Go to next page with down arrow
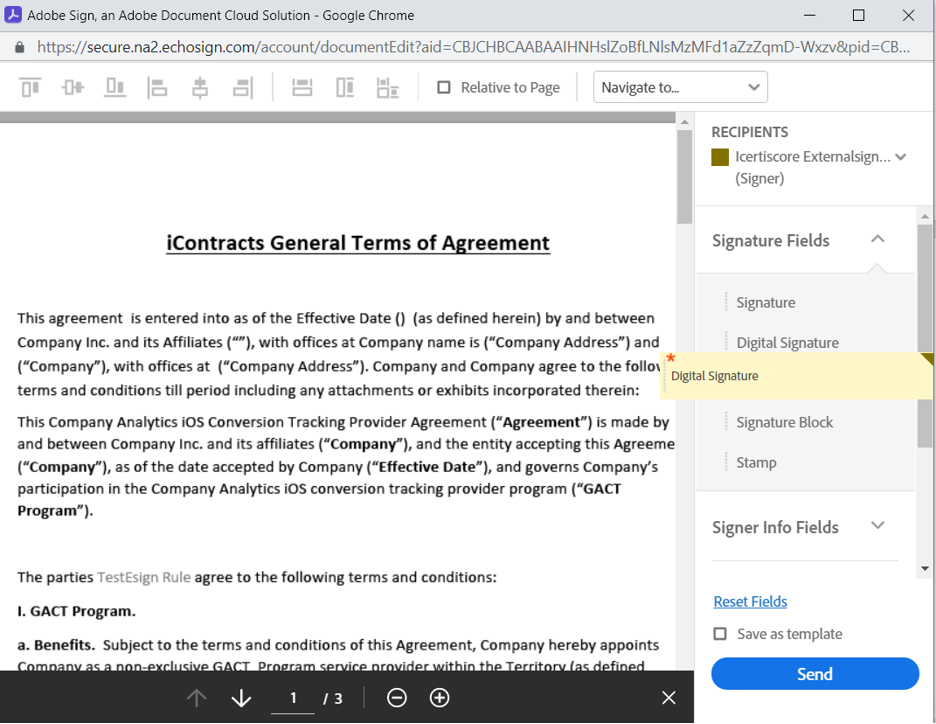Viewport: 936px width, 724px height. coord(241,698)
